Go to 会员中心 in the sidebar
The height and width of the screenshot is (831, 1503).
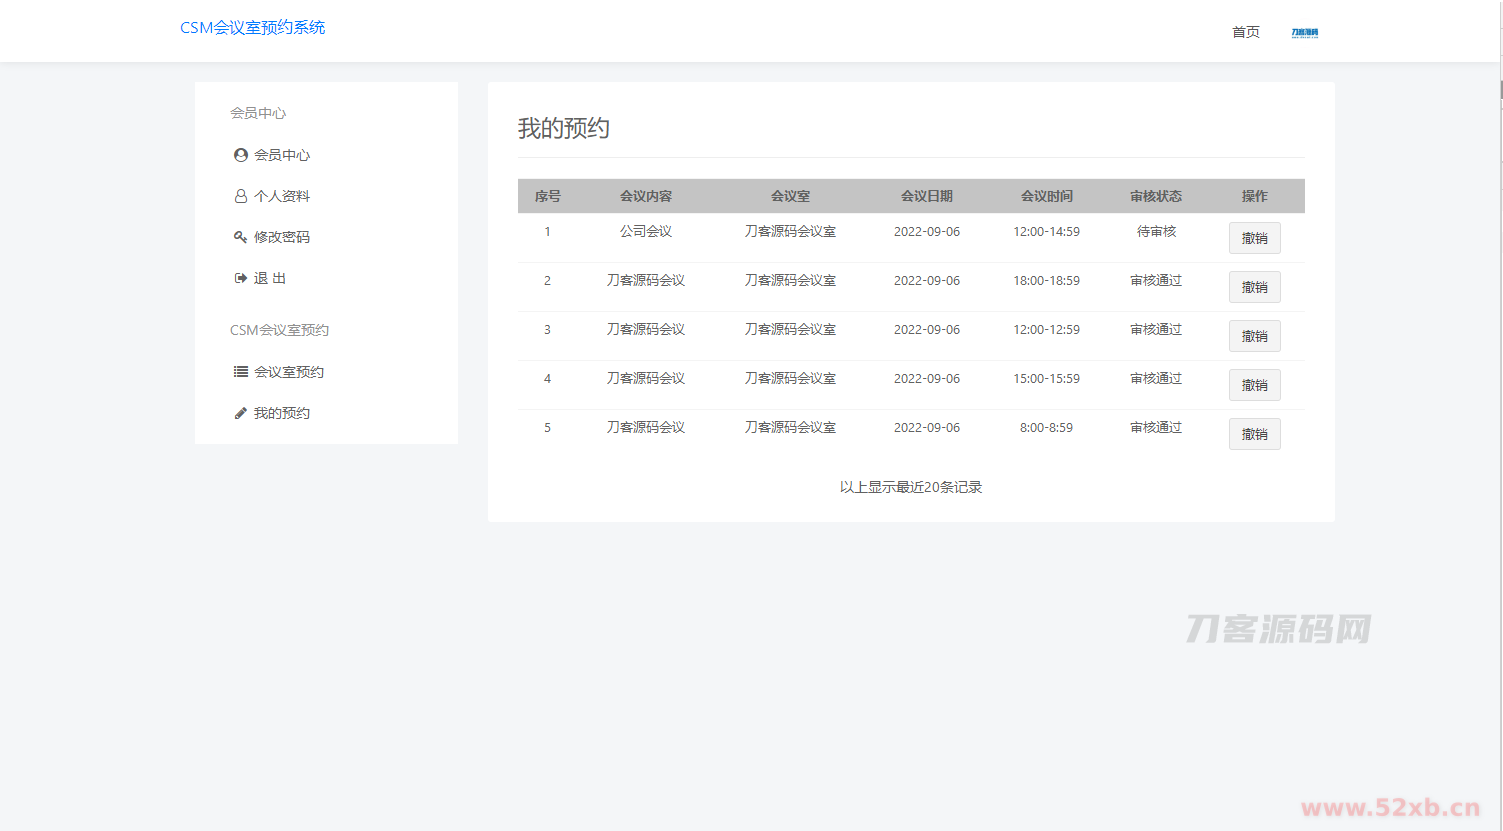pos(282,155)
